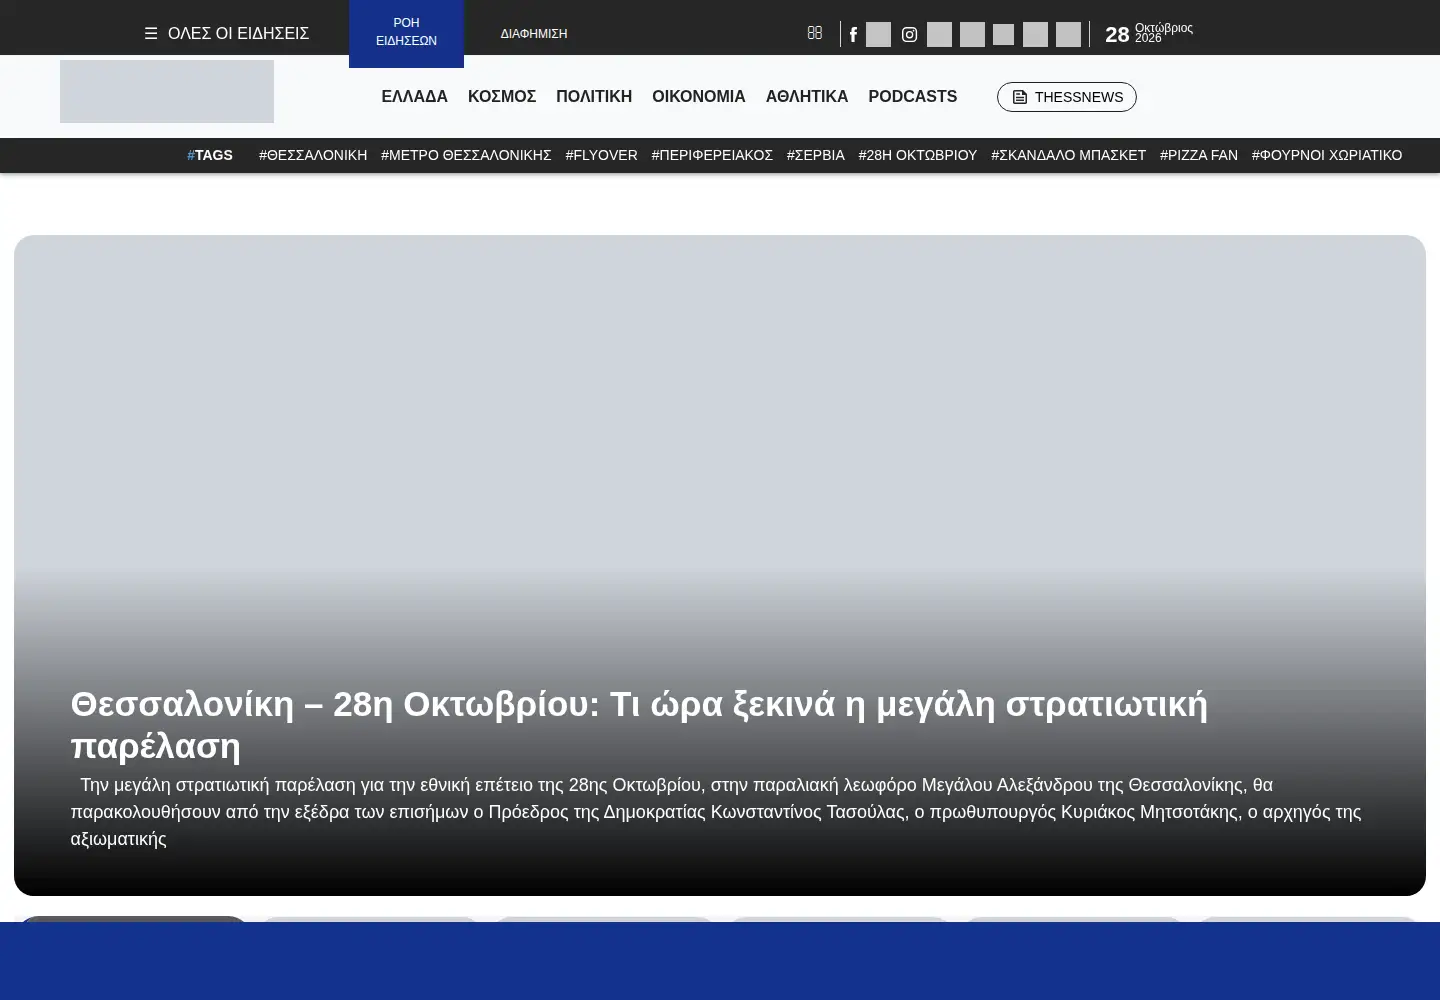This screenshot has width=1440, height=1000.
Task: Open the #ΜΕΤΡΟ ΘΕΣΣΑΛΟΝΙΚΗΣ tag
Action: tap(466, 155)
